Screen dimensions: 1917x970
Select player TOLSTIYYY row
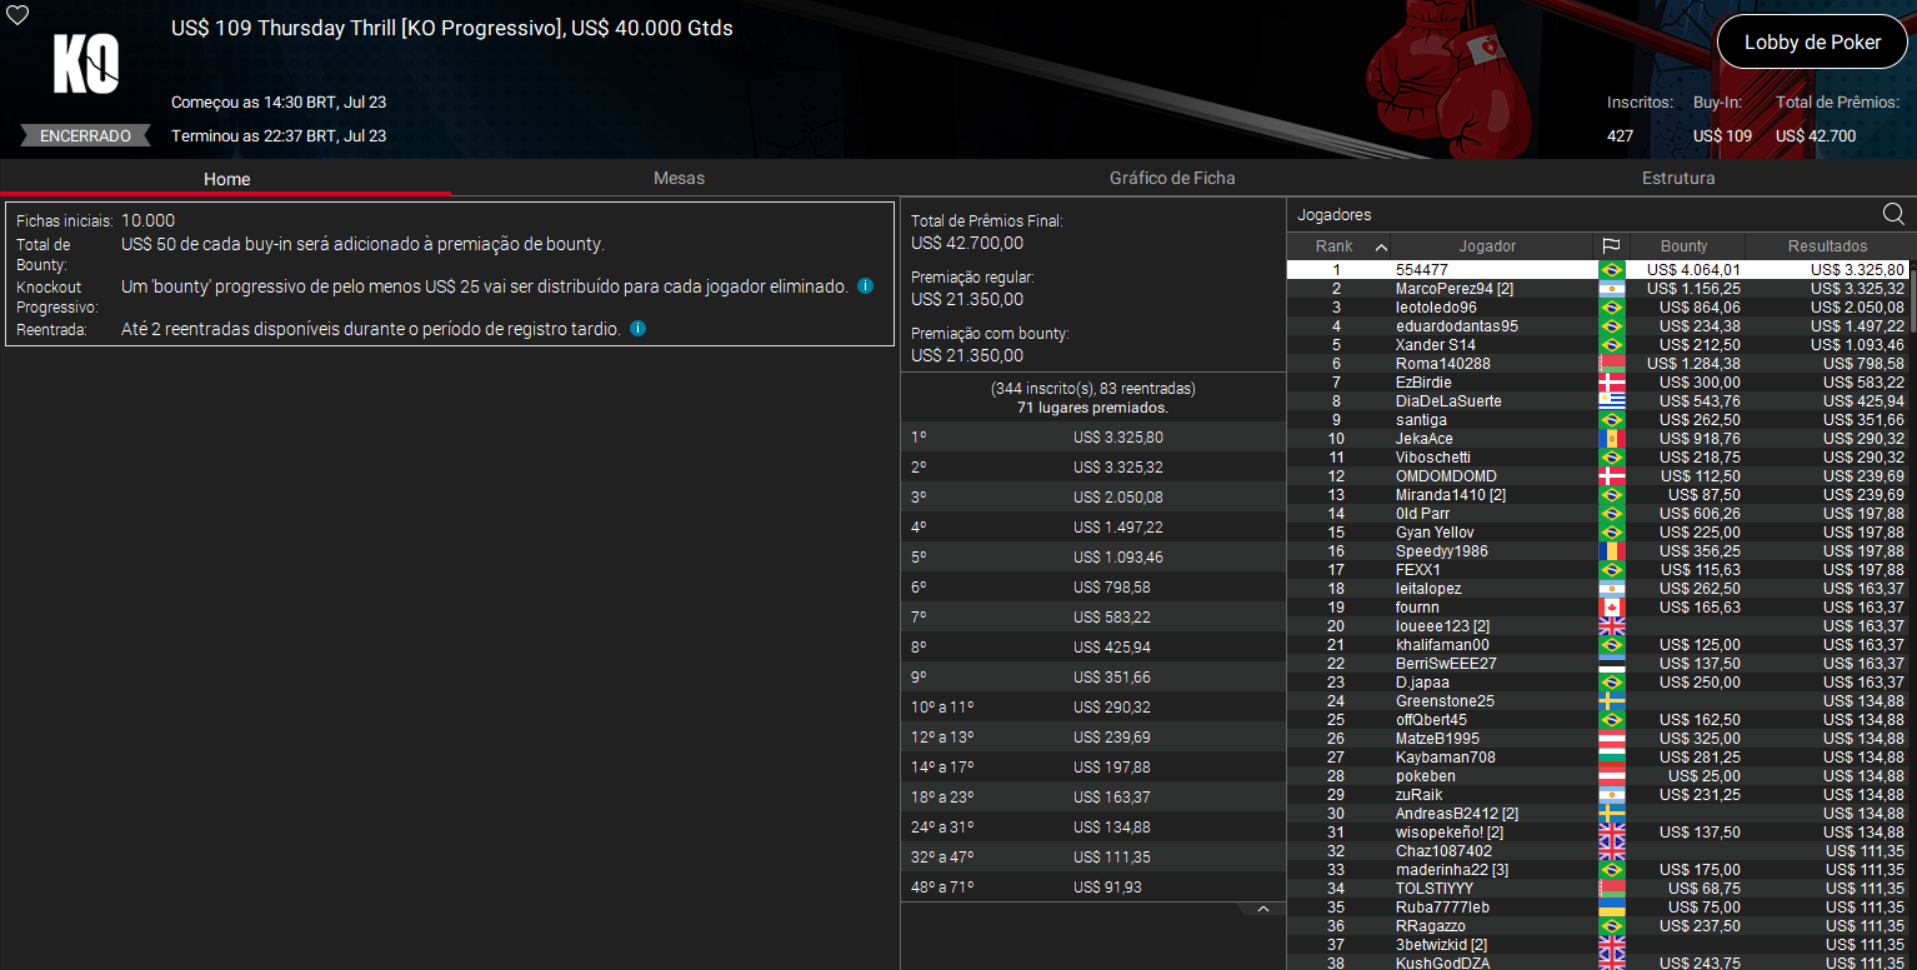click(x=1597, y=889)
